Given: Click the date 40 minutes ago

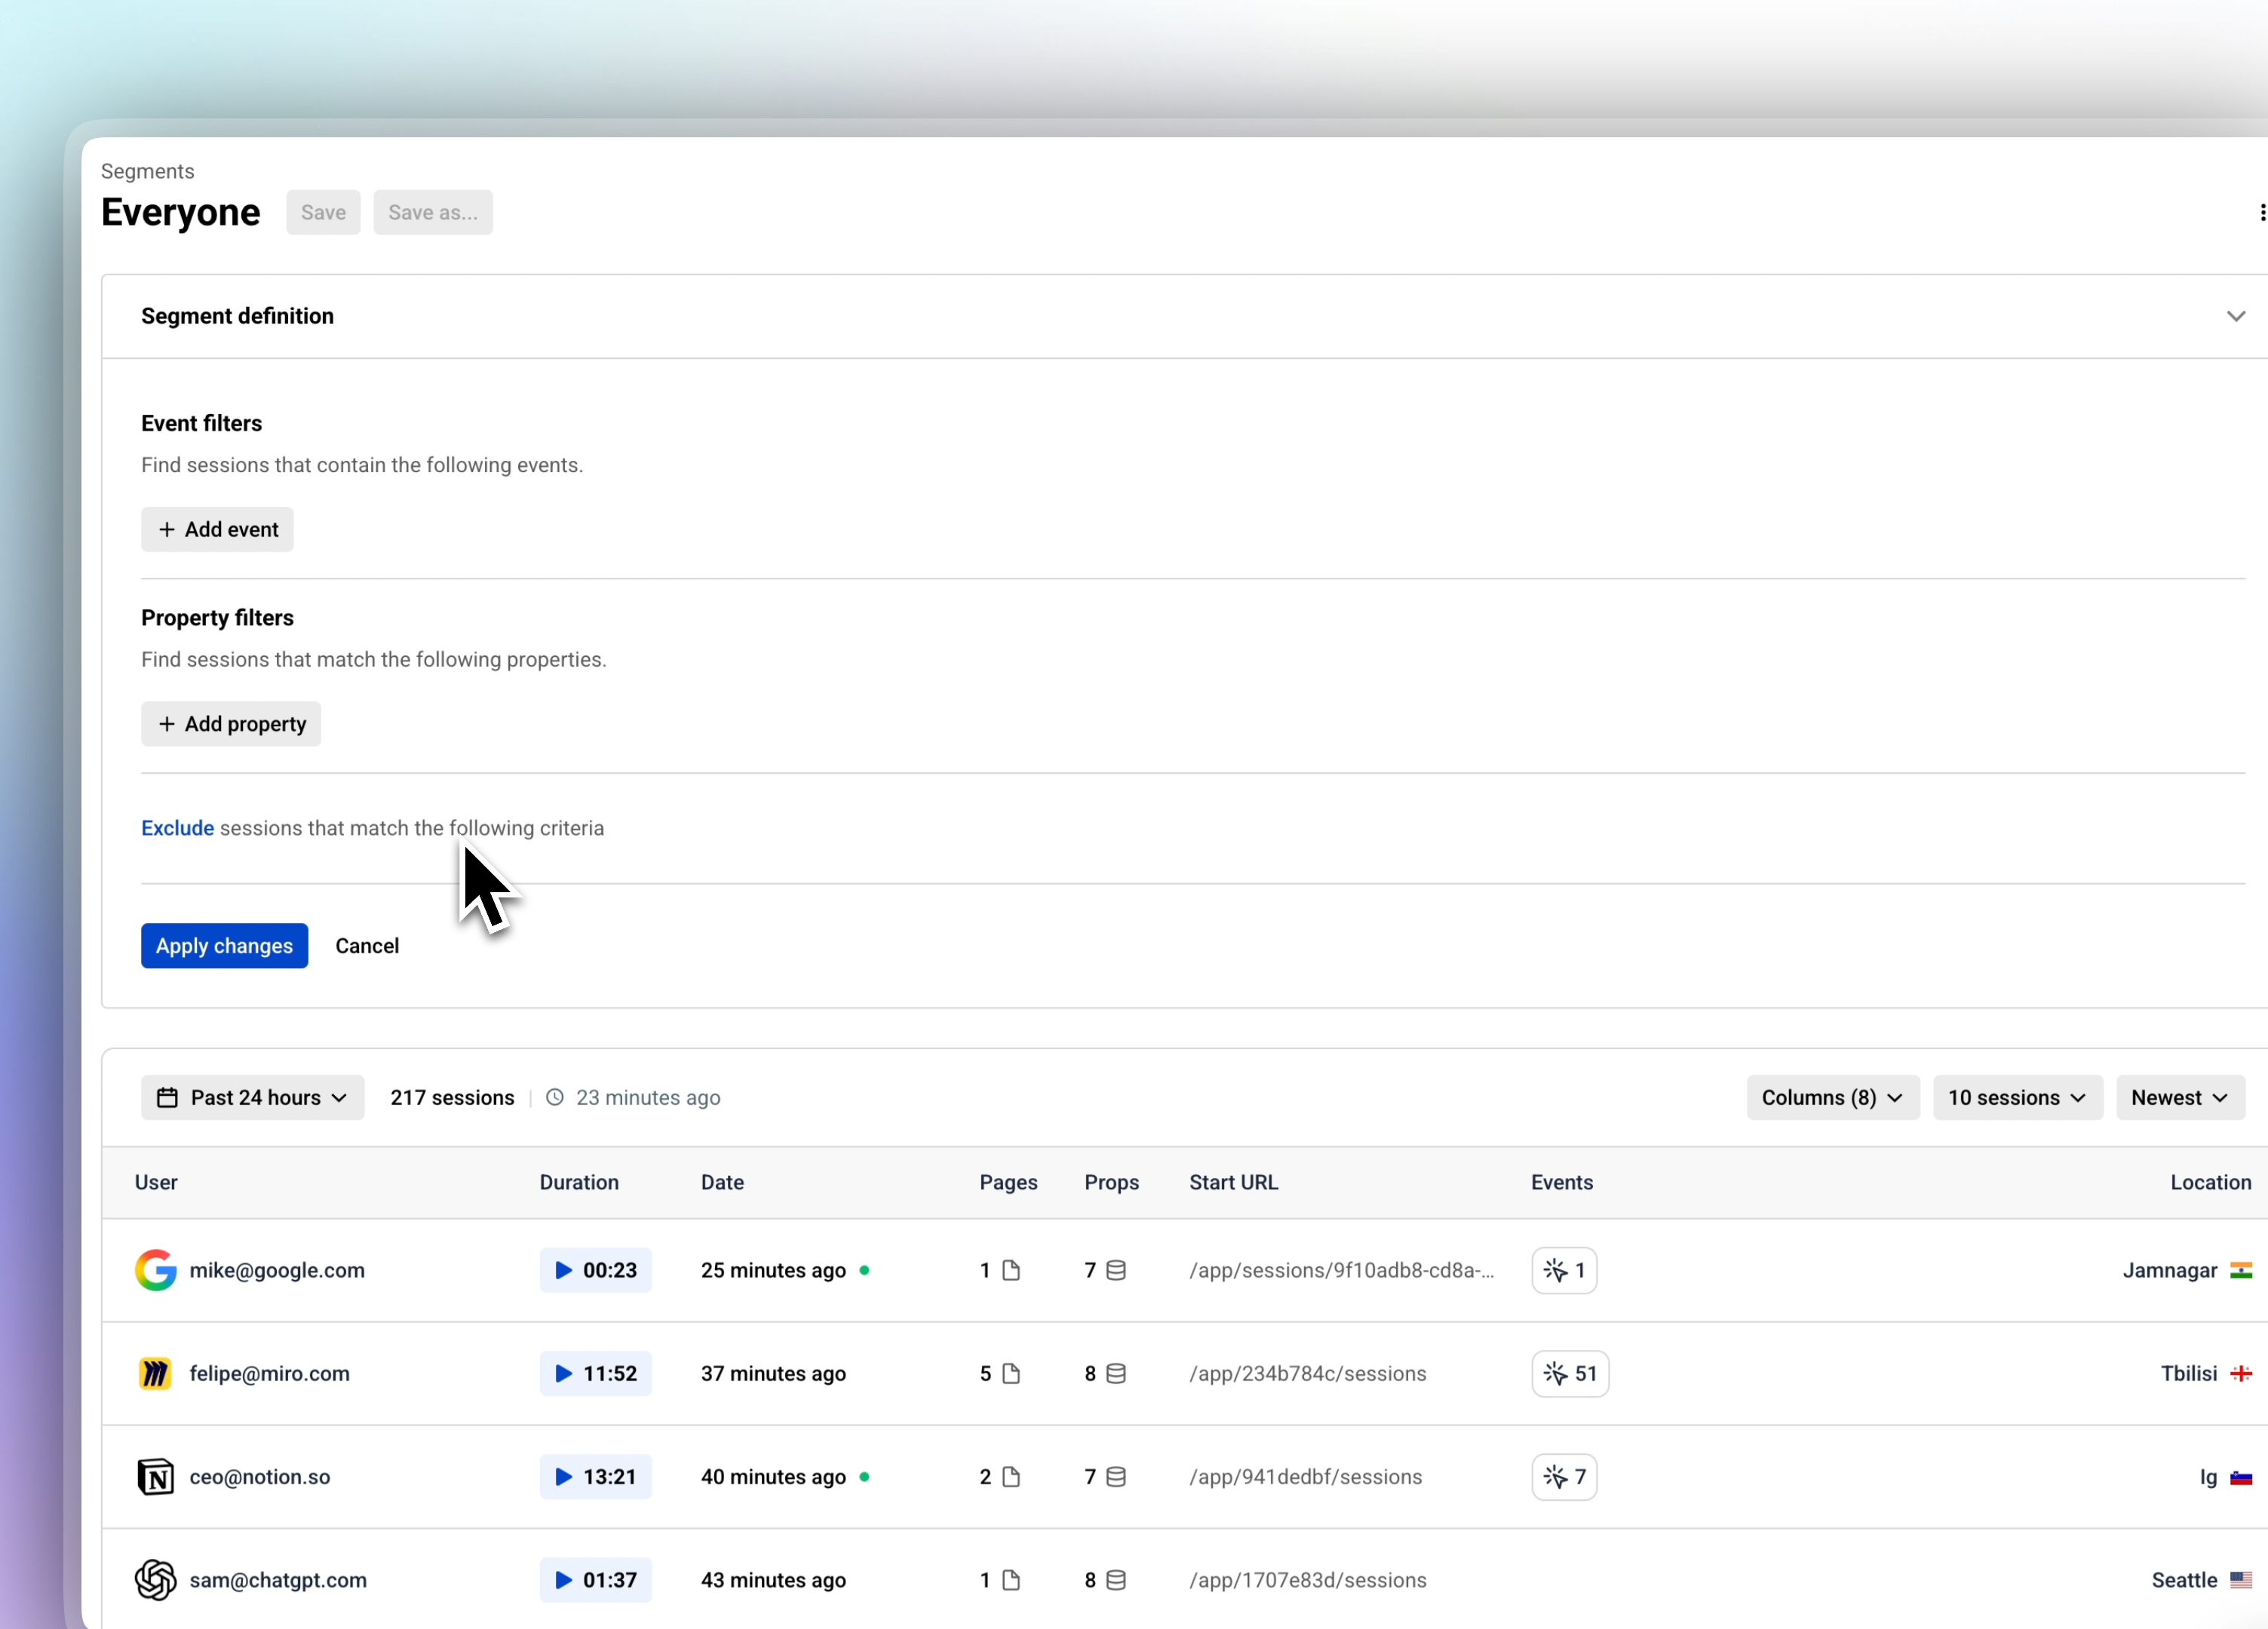Looking at the screenshot, I should pyautogui.click(x=773, y=1477).
